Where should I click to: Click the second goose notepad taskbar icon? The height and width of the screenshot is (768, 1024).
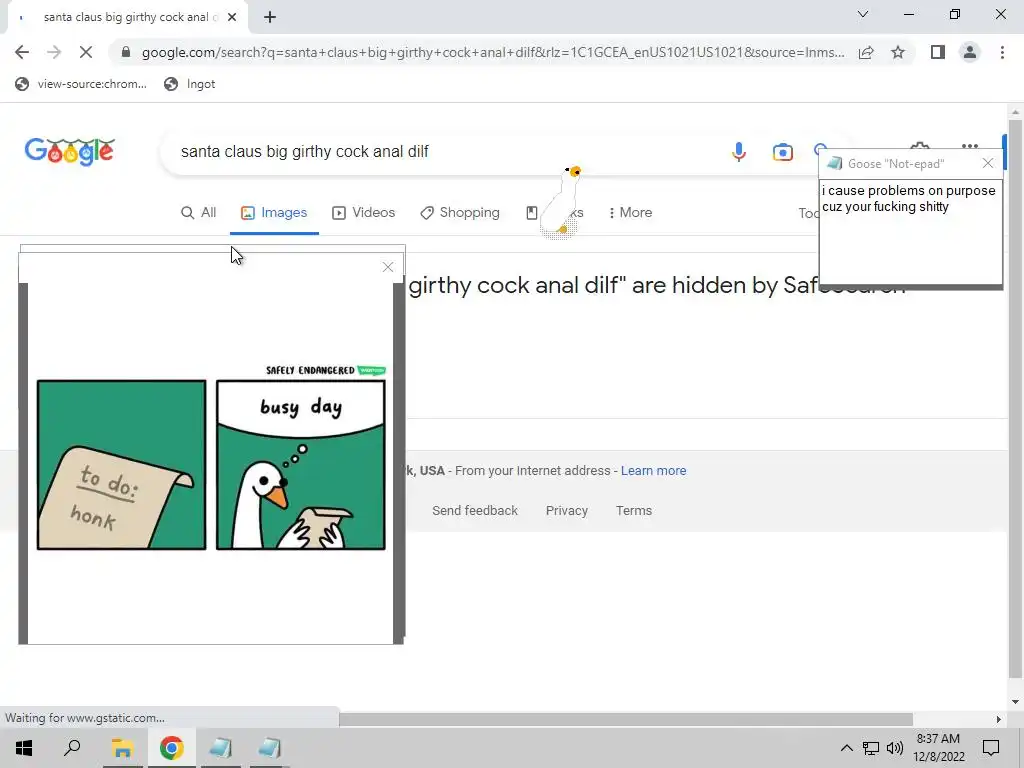(x=269, y=748)
